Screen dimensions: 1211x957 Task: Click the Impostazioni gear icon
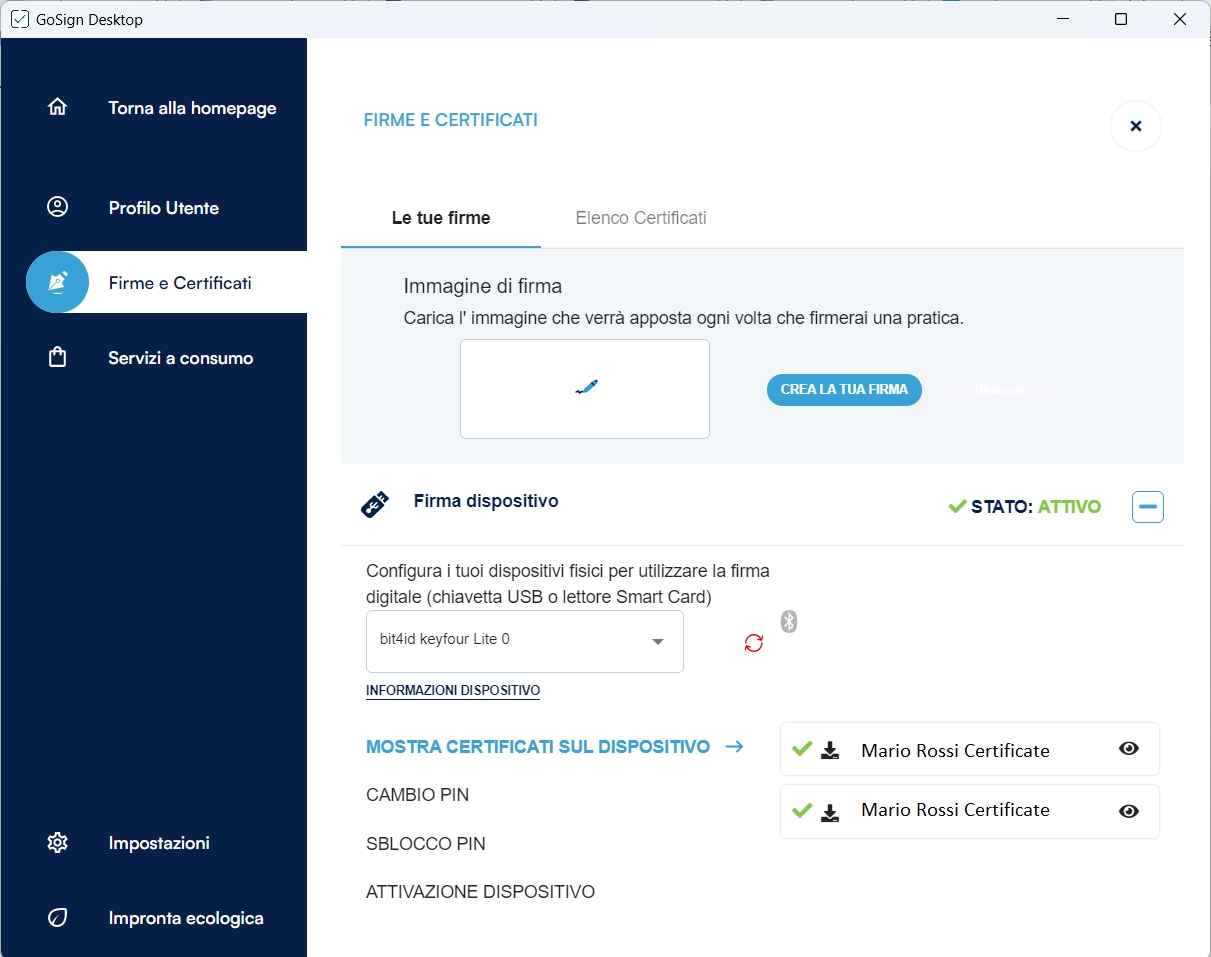point(58,843)
